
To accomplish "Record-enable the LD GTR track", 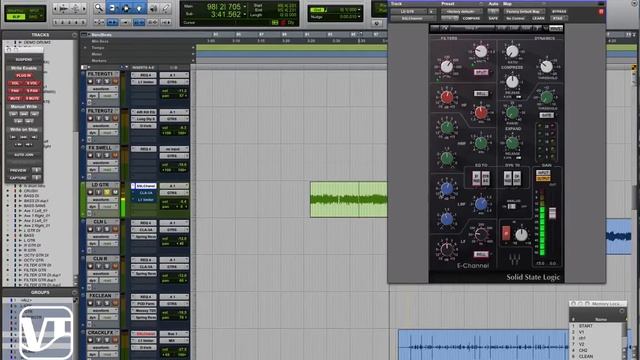I will (91, 192).
